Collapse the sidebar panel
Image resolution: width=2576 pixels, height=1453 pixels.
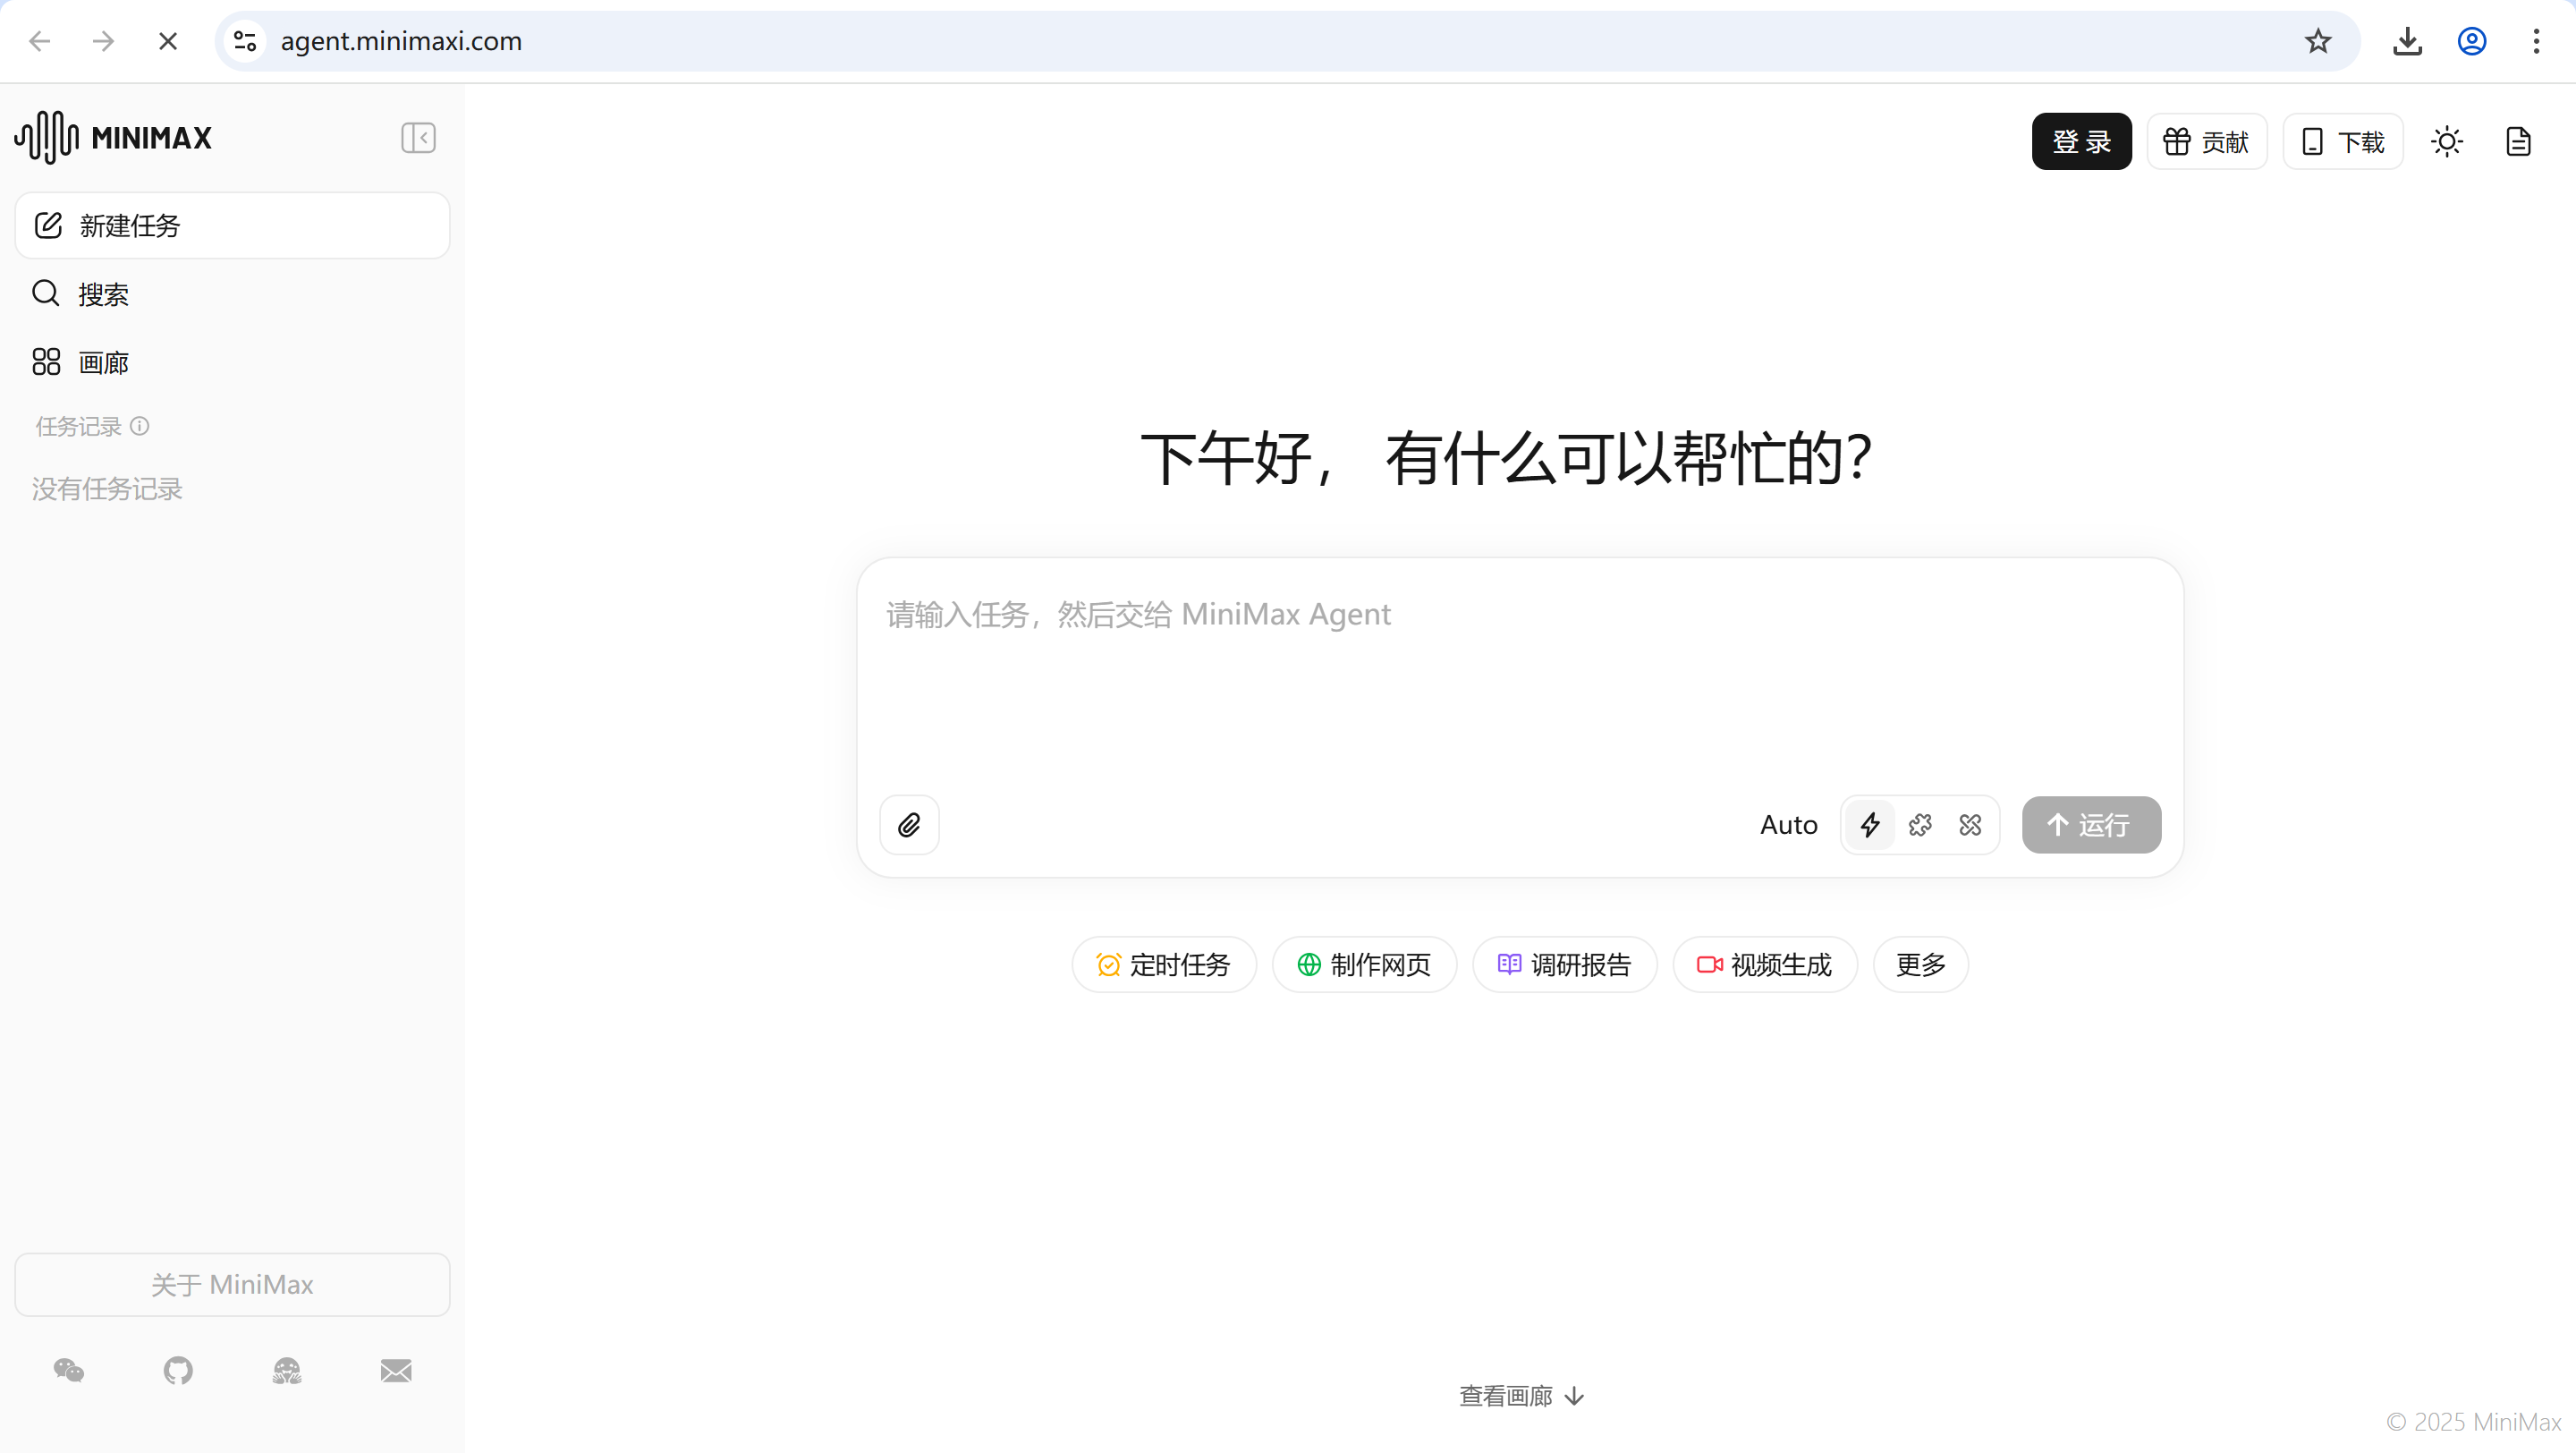tap(418, 137)
